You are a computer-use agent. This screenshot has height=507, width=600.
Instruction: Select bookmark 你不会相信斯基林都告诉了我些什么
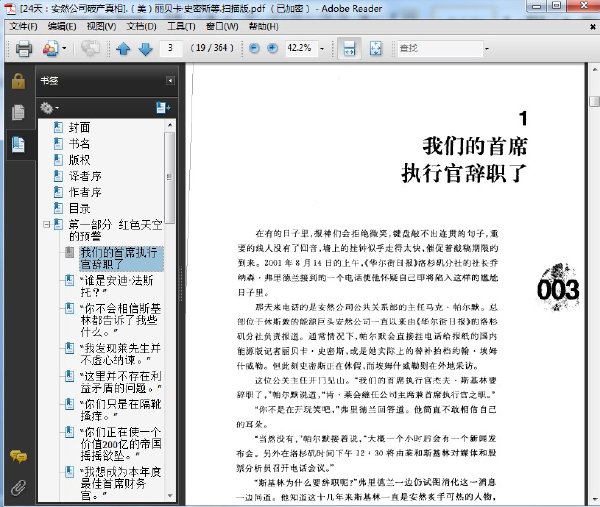pos(121,320)
